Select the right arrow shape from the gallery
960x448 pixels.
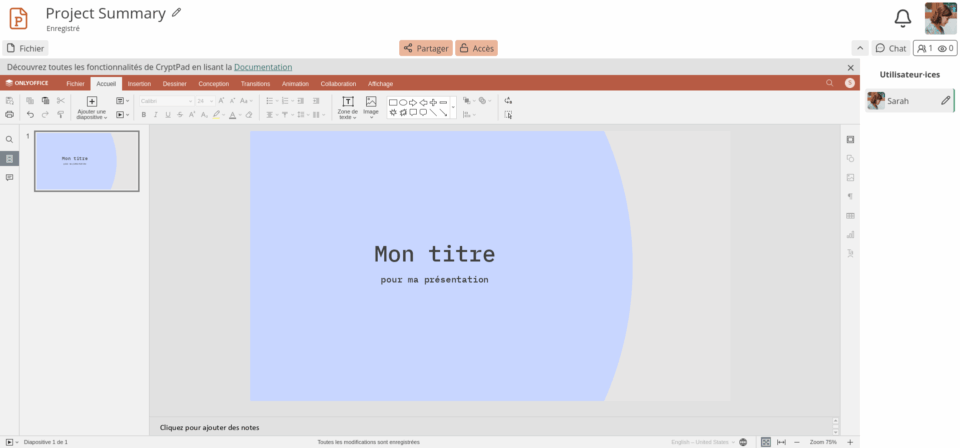pyautogui.click(x=413, y=103)
